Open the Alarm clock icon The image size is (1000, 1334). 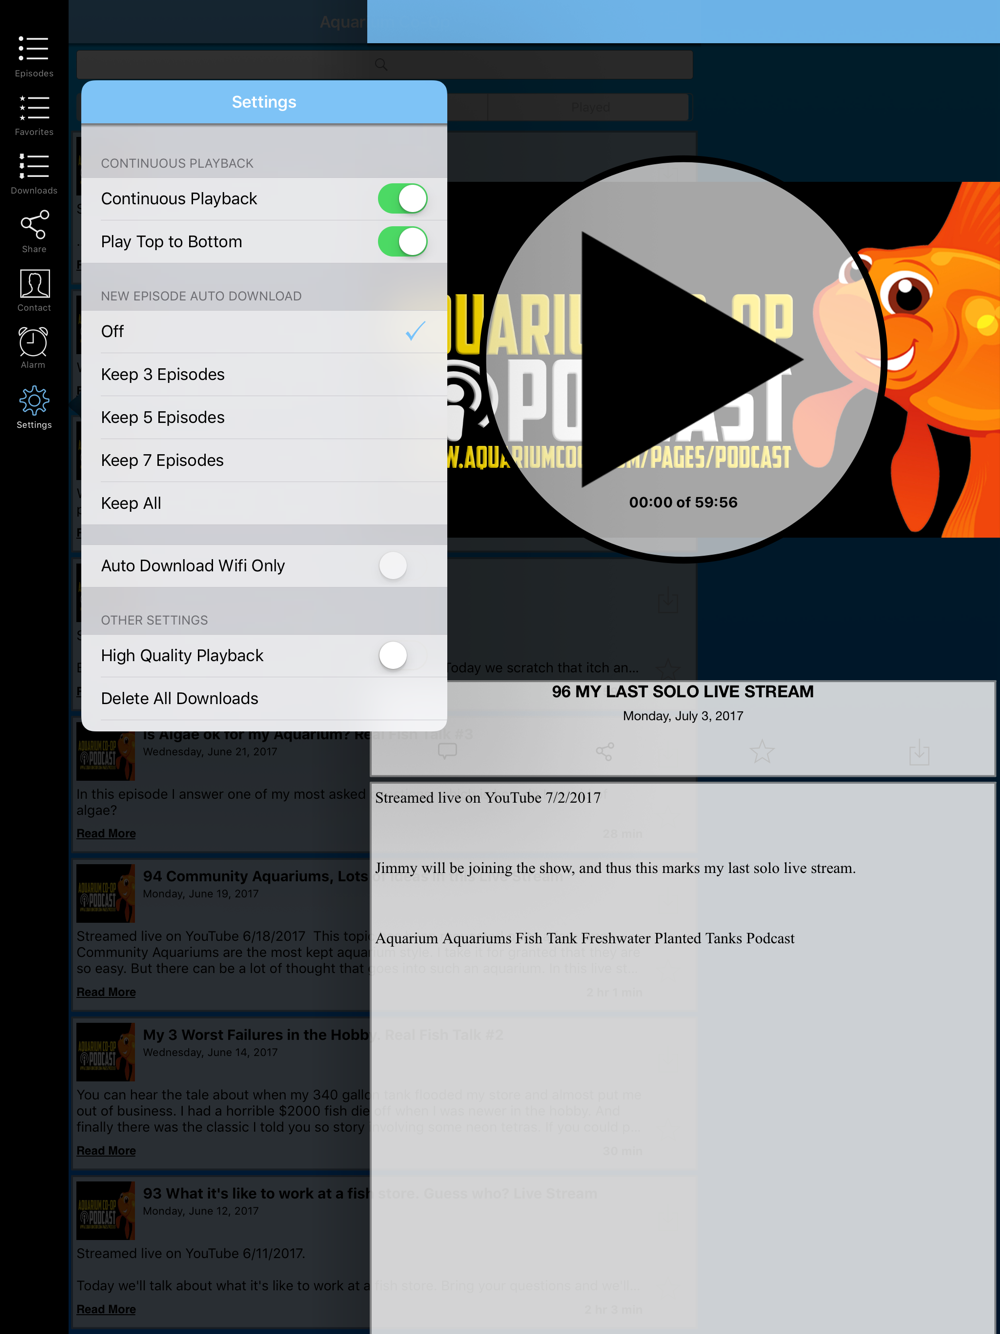tap(33, 348)
